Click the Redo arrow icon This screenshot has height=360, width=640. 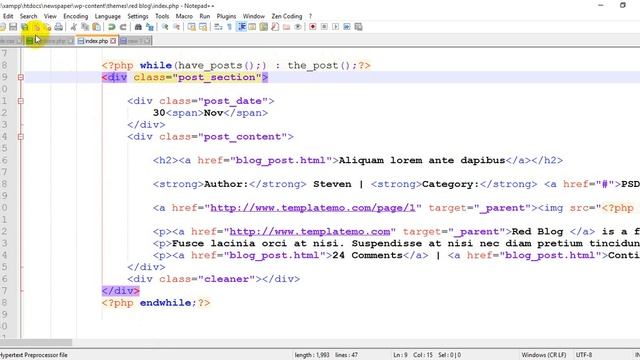[x=123, y=27]
